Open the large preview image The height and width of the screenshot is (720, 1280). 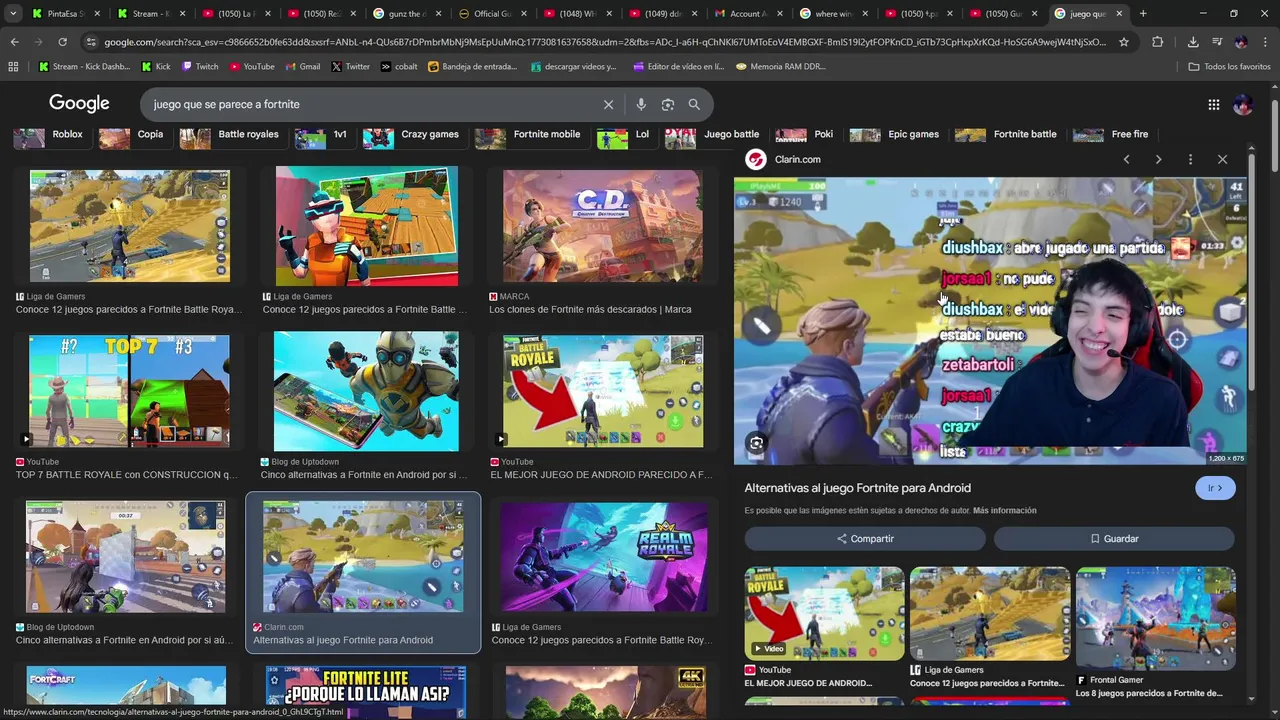coord(990,321)
